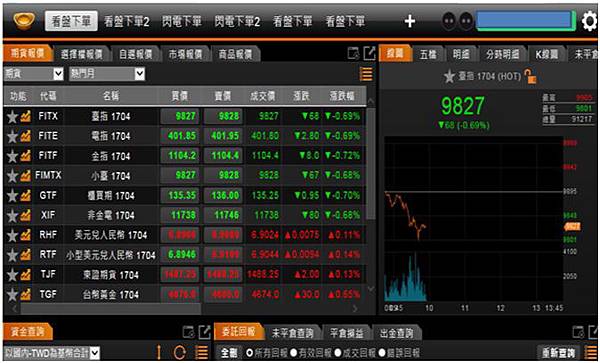Pop out the 資金查詢 panel
Image resolution: width=600 pixels, height=363 pixels.
pos(205,332)
